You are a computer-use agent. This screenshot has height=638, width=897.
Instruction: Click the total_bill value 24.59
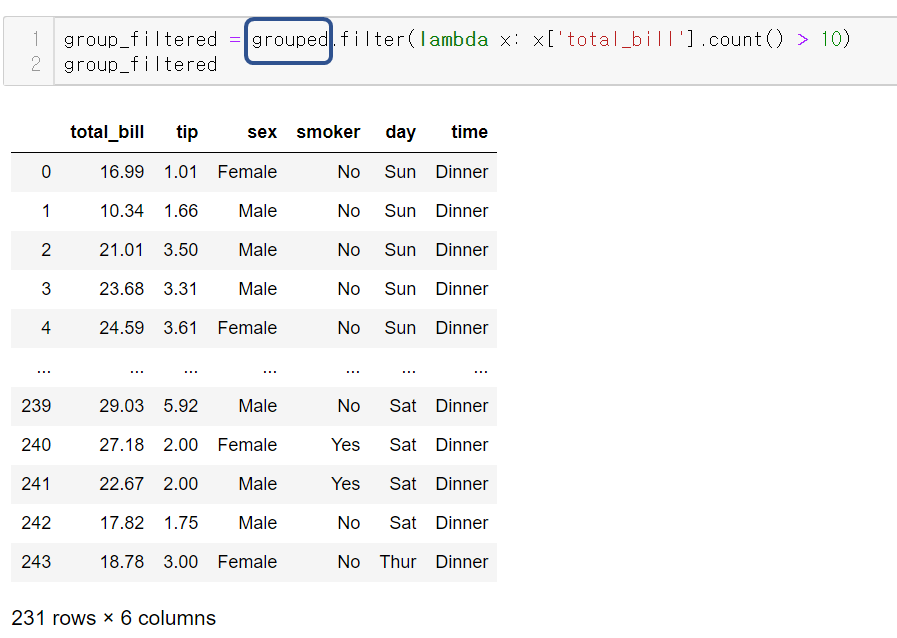[122, 328]
